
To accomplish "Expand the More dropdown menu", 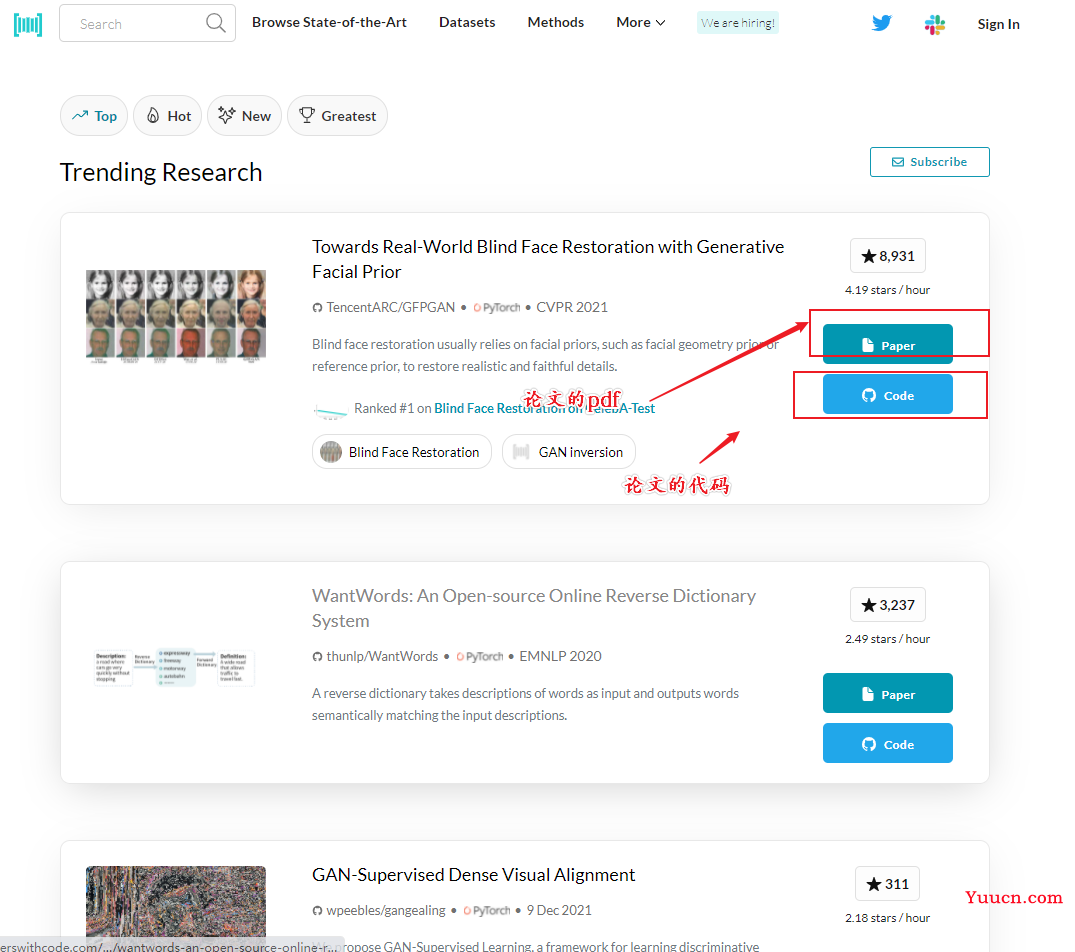I will pyautogui.click(x=640, y=23).
